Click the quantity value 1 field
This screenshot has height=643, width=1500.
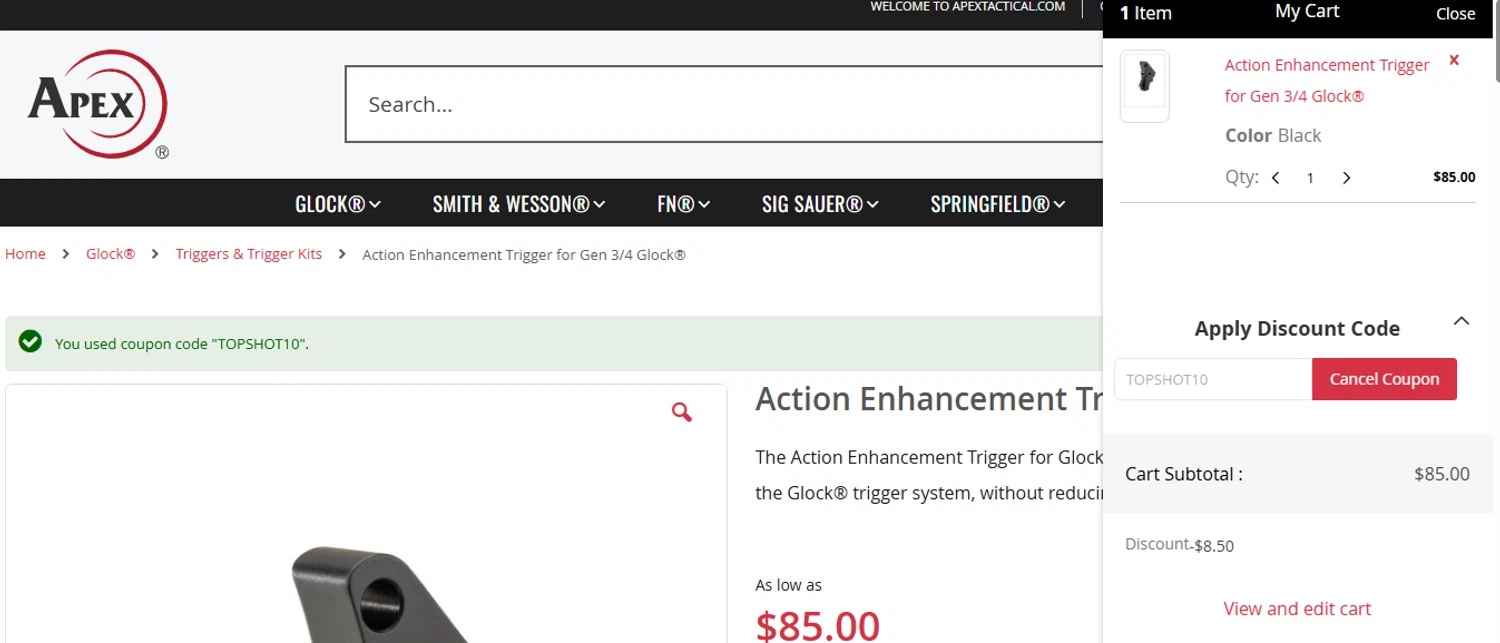pyautogui.click(x=1310, y=178)
